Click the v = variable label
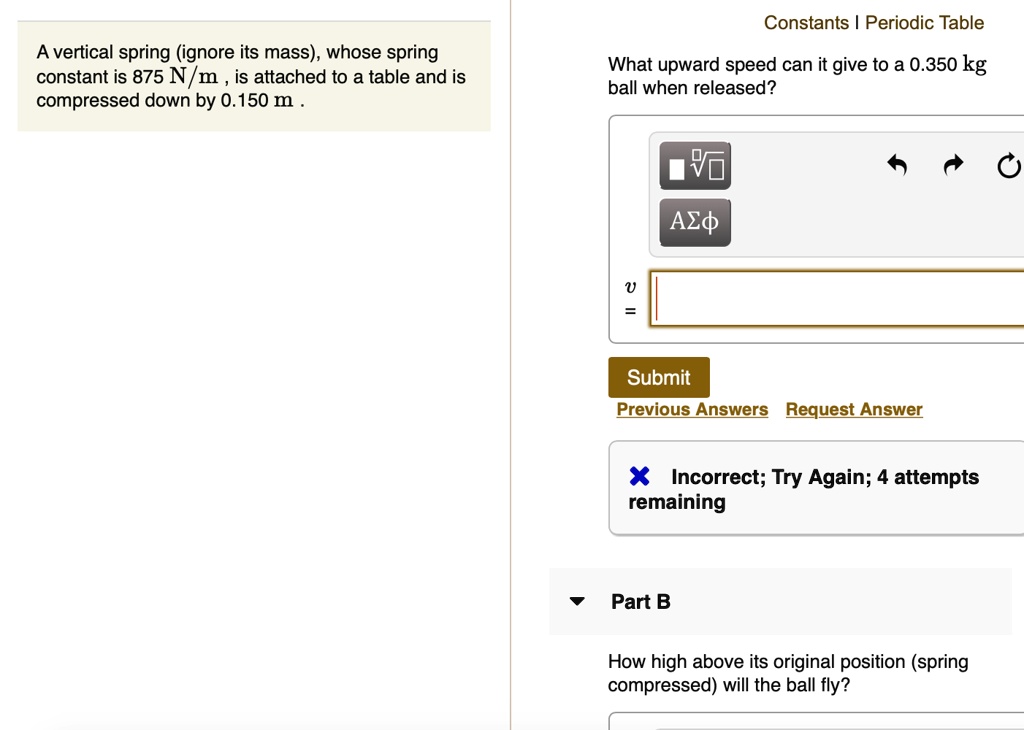 click(x=630, y=298)
